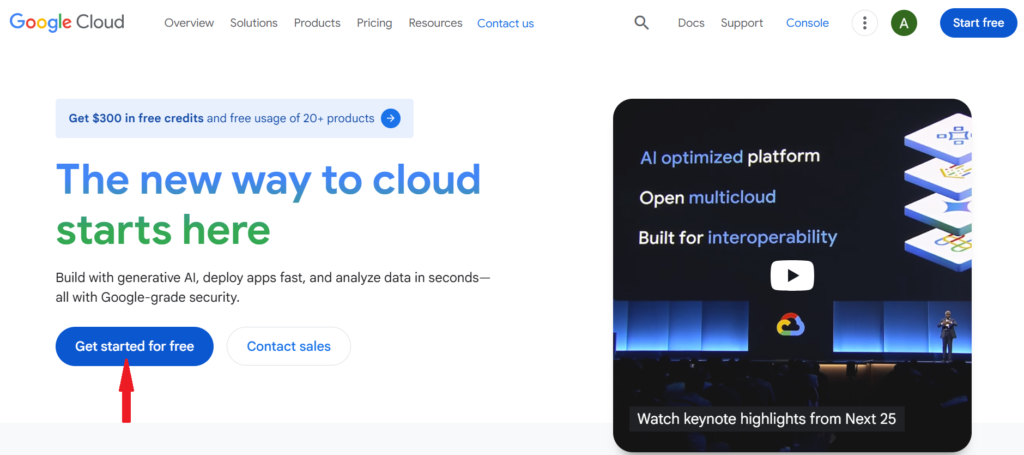Expand the Products menu

[x=317, y=23]
